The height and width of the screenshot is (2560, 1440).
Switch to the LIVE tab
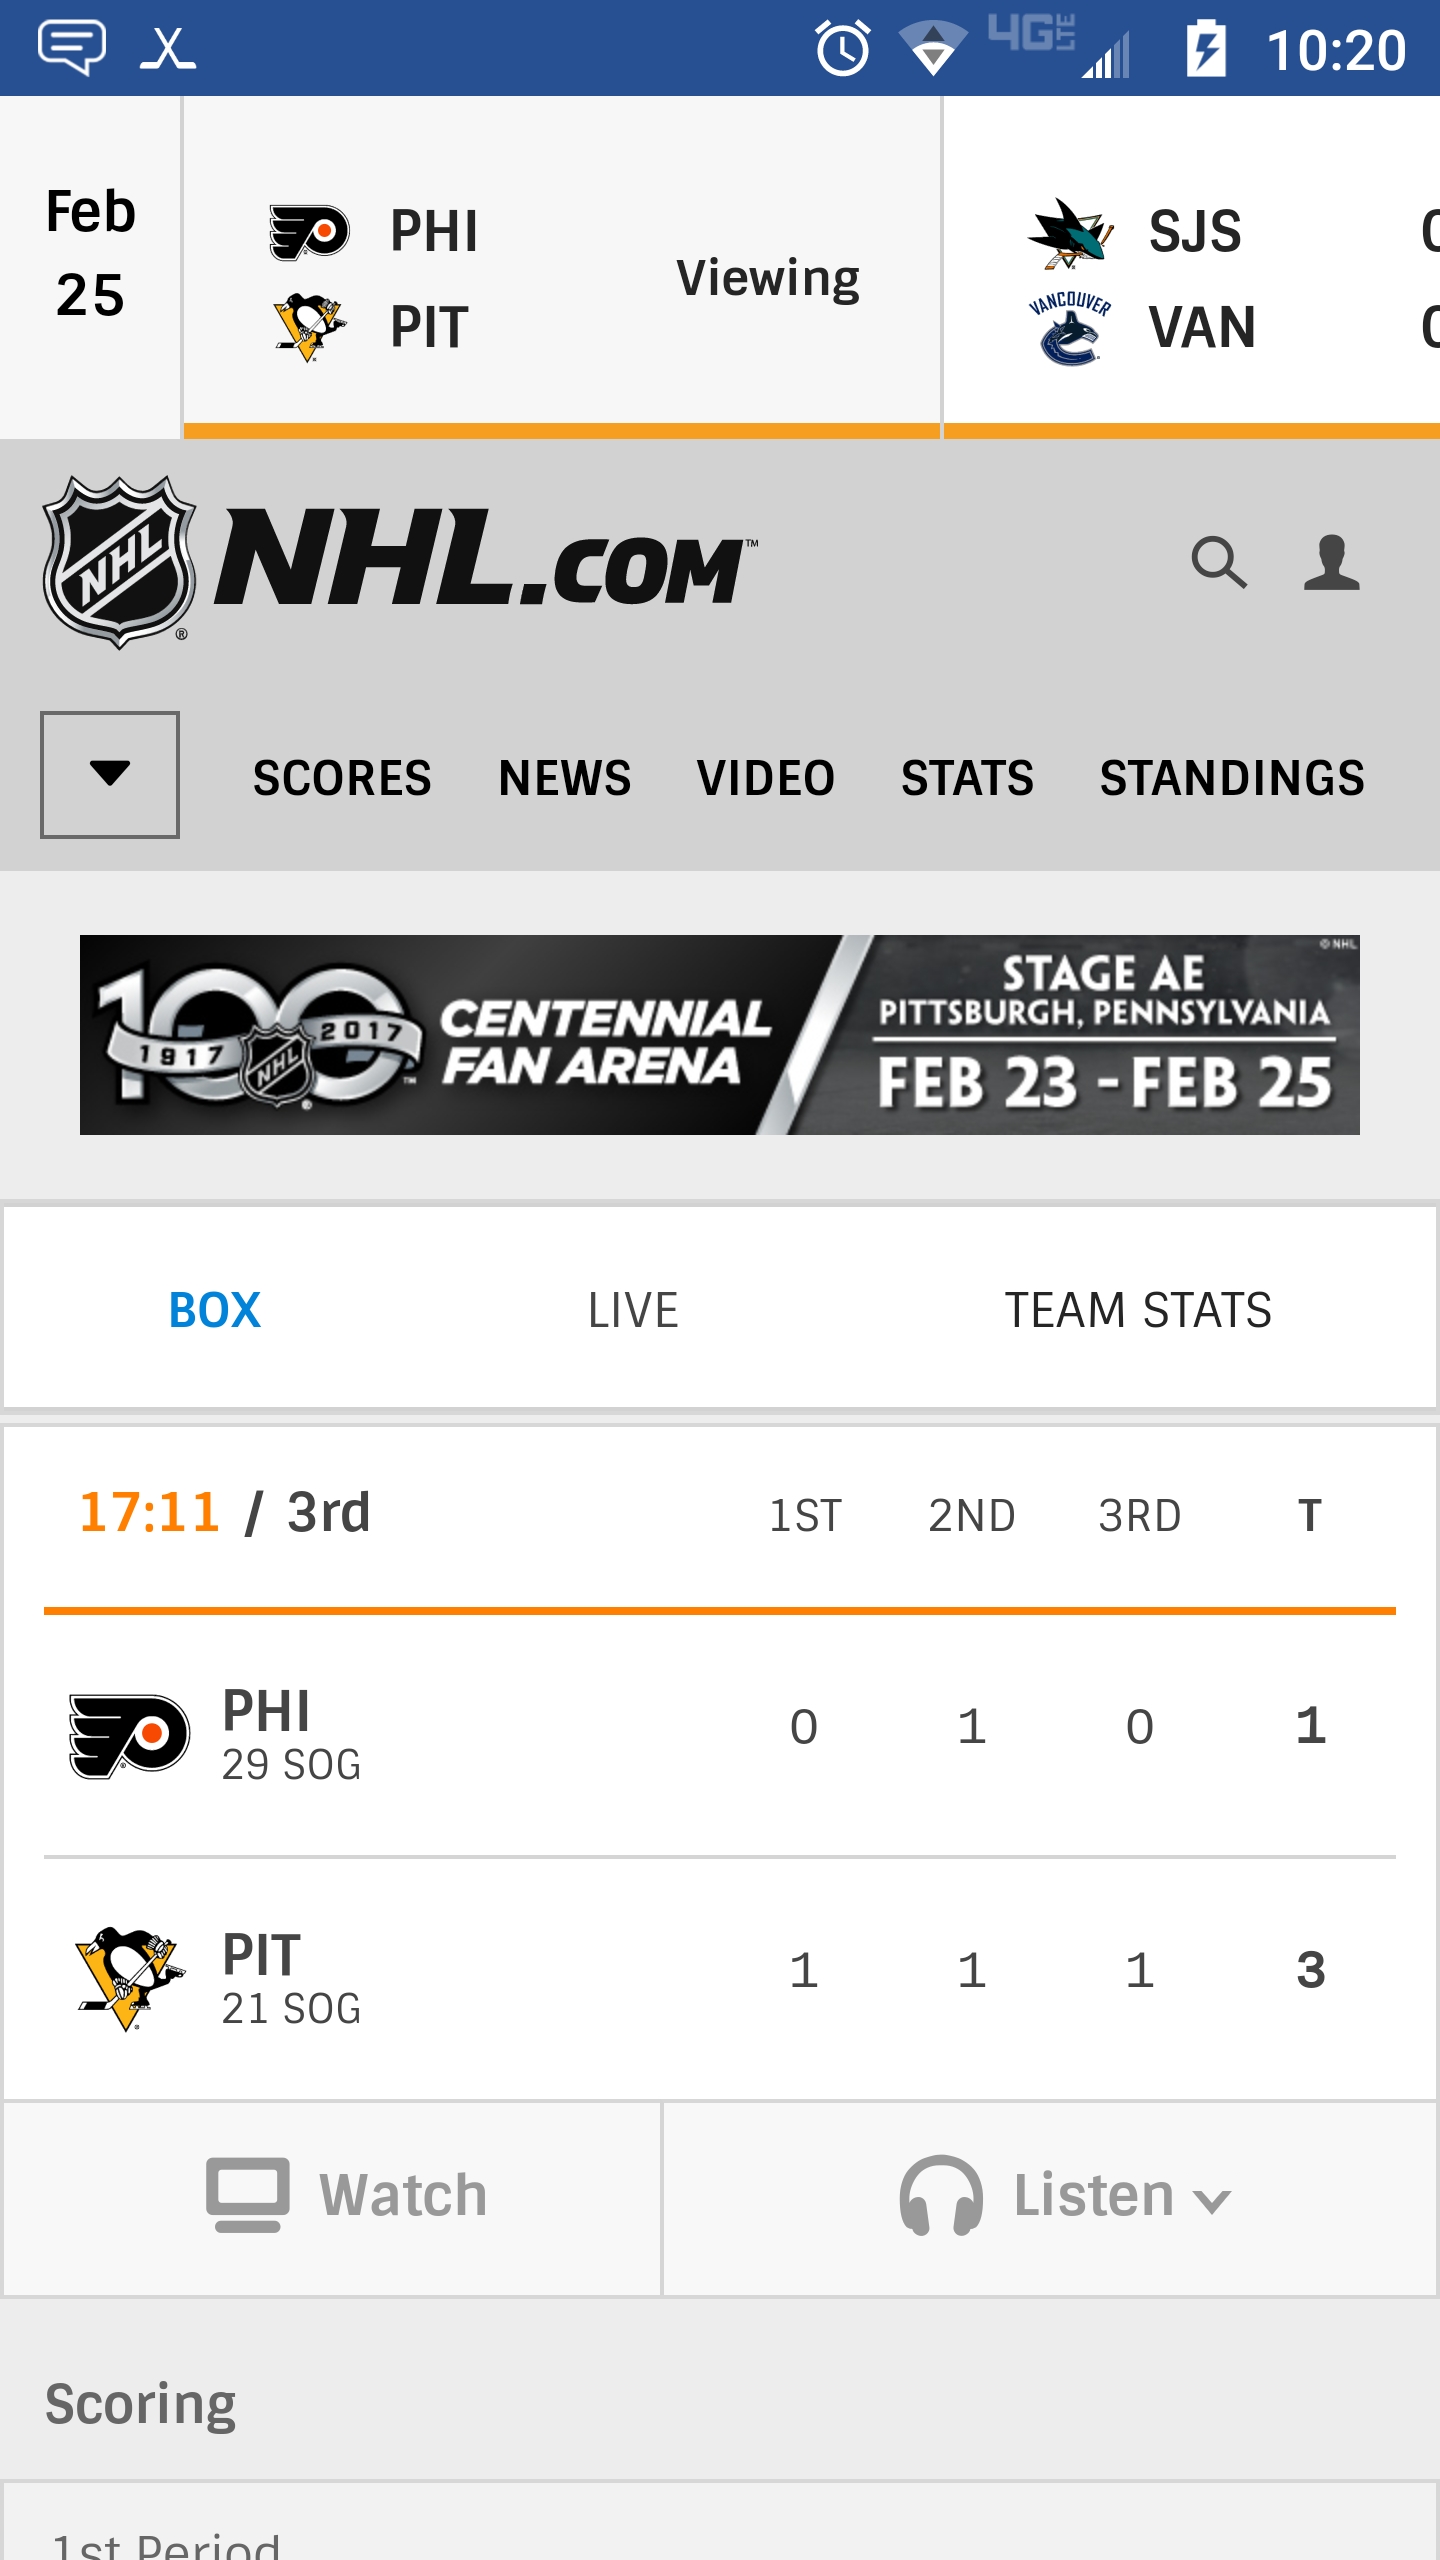point(633,1310)
